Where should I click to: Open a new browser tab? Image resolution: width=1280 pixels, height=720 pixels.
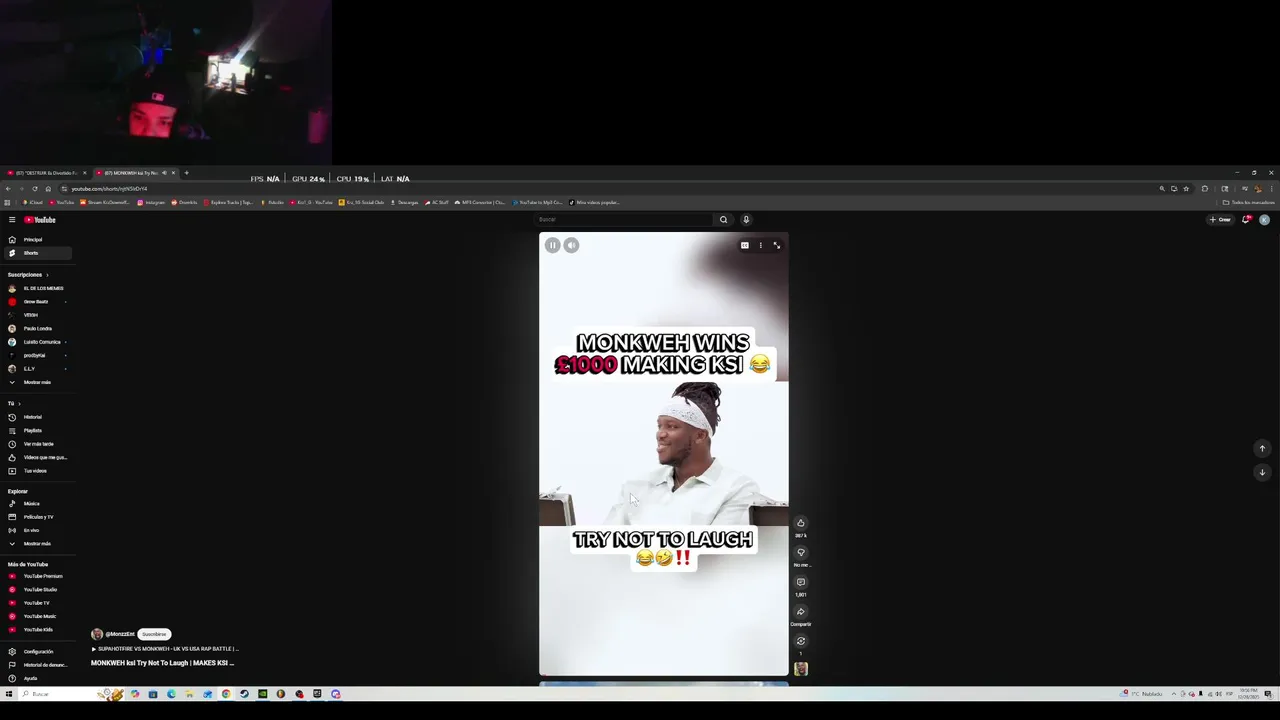(186, 173)
